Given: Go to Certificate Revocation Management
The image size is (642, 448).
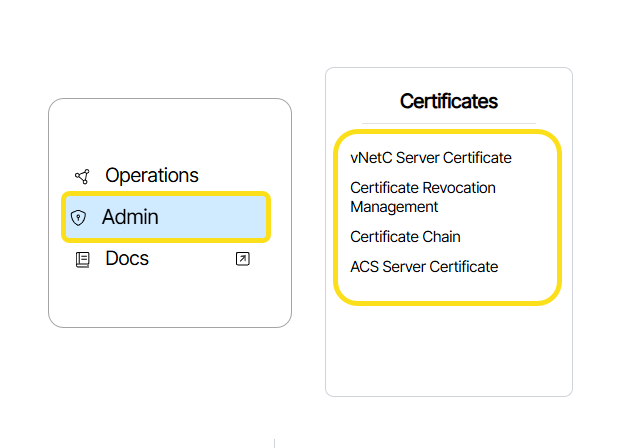Looking at the screenshot, I should (x=422, y=197).
